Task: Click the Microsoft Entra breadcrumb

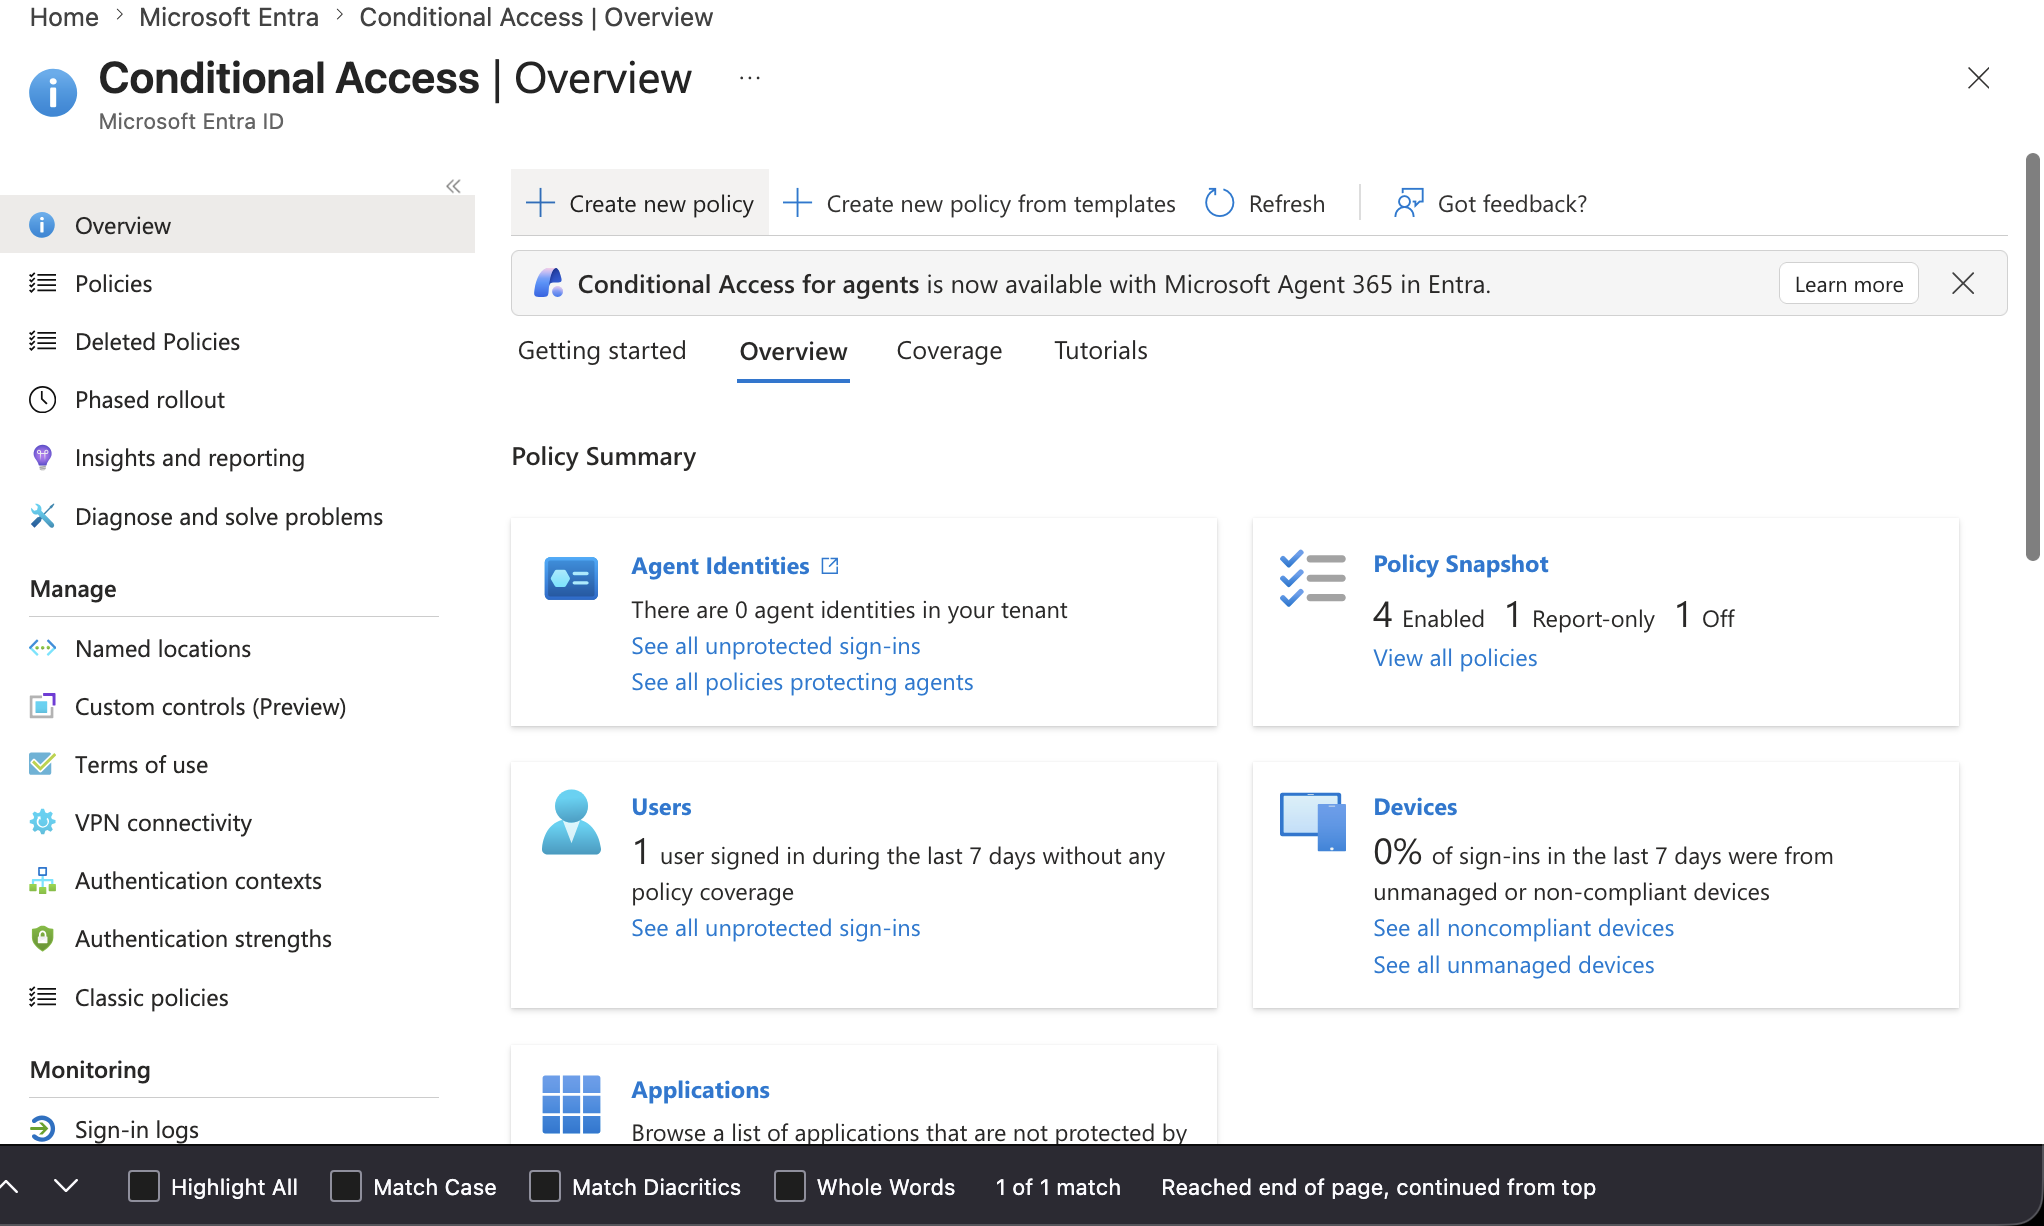Action: [229, 17]
